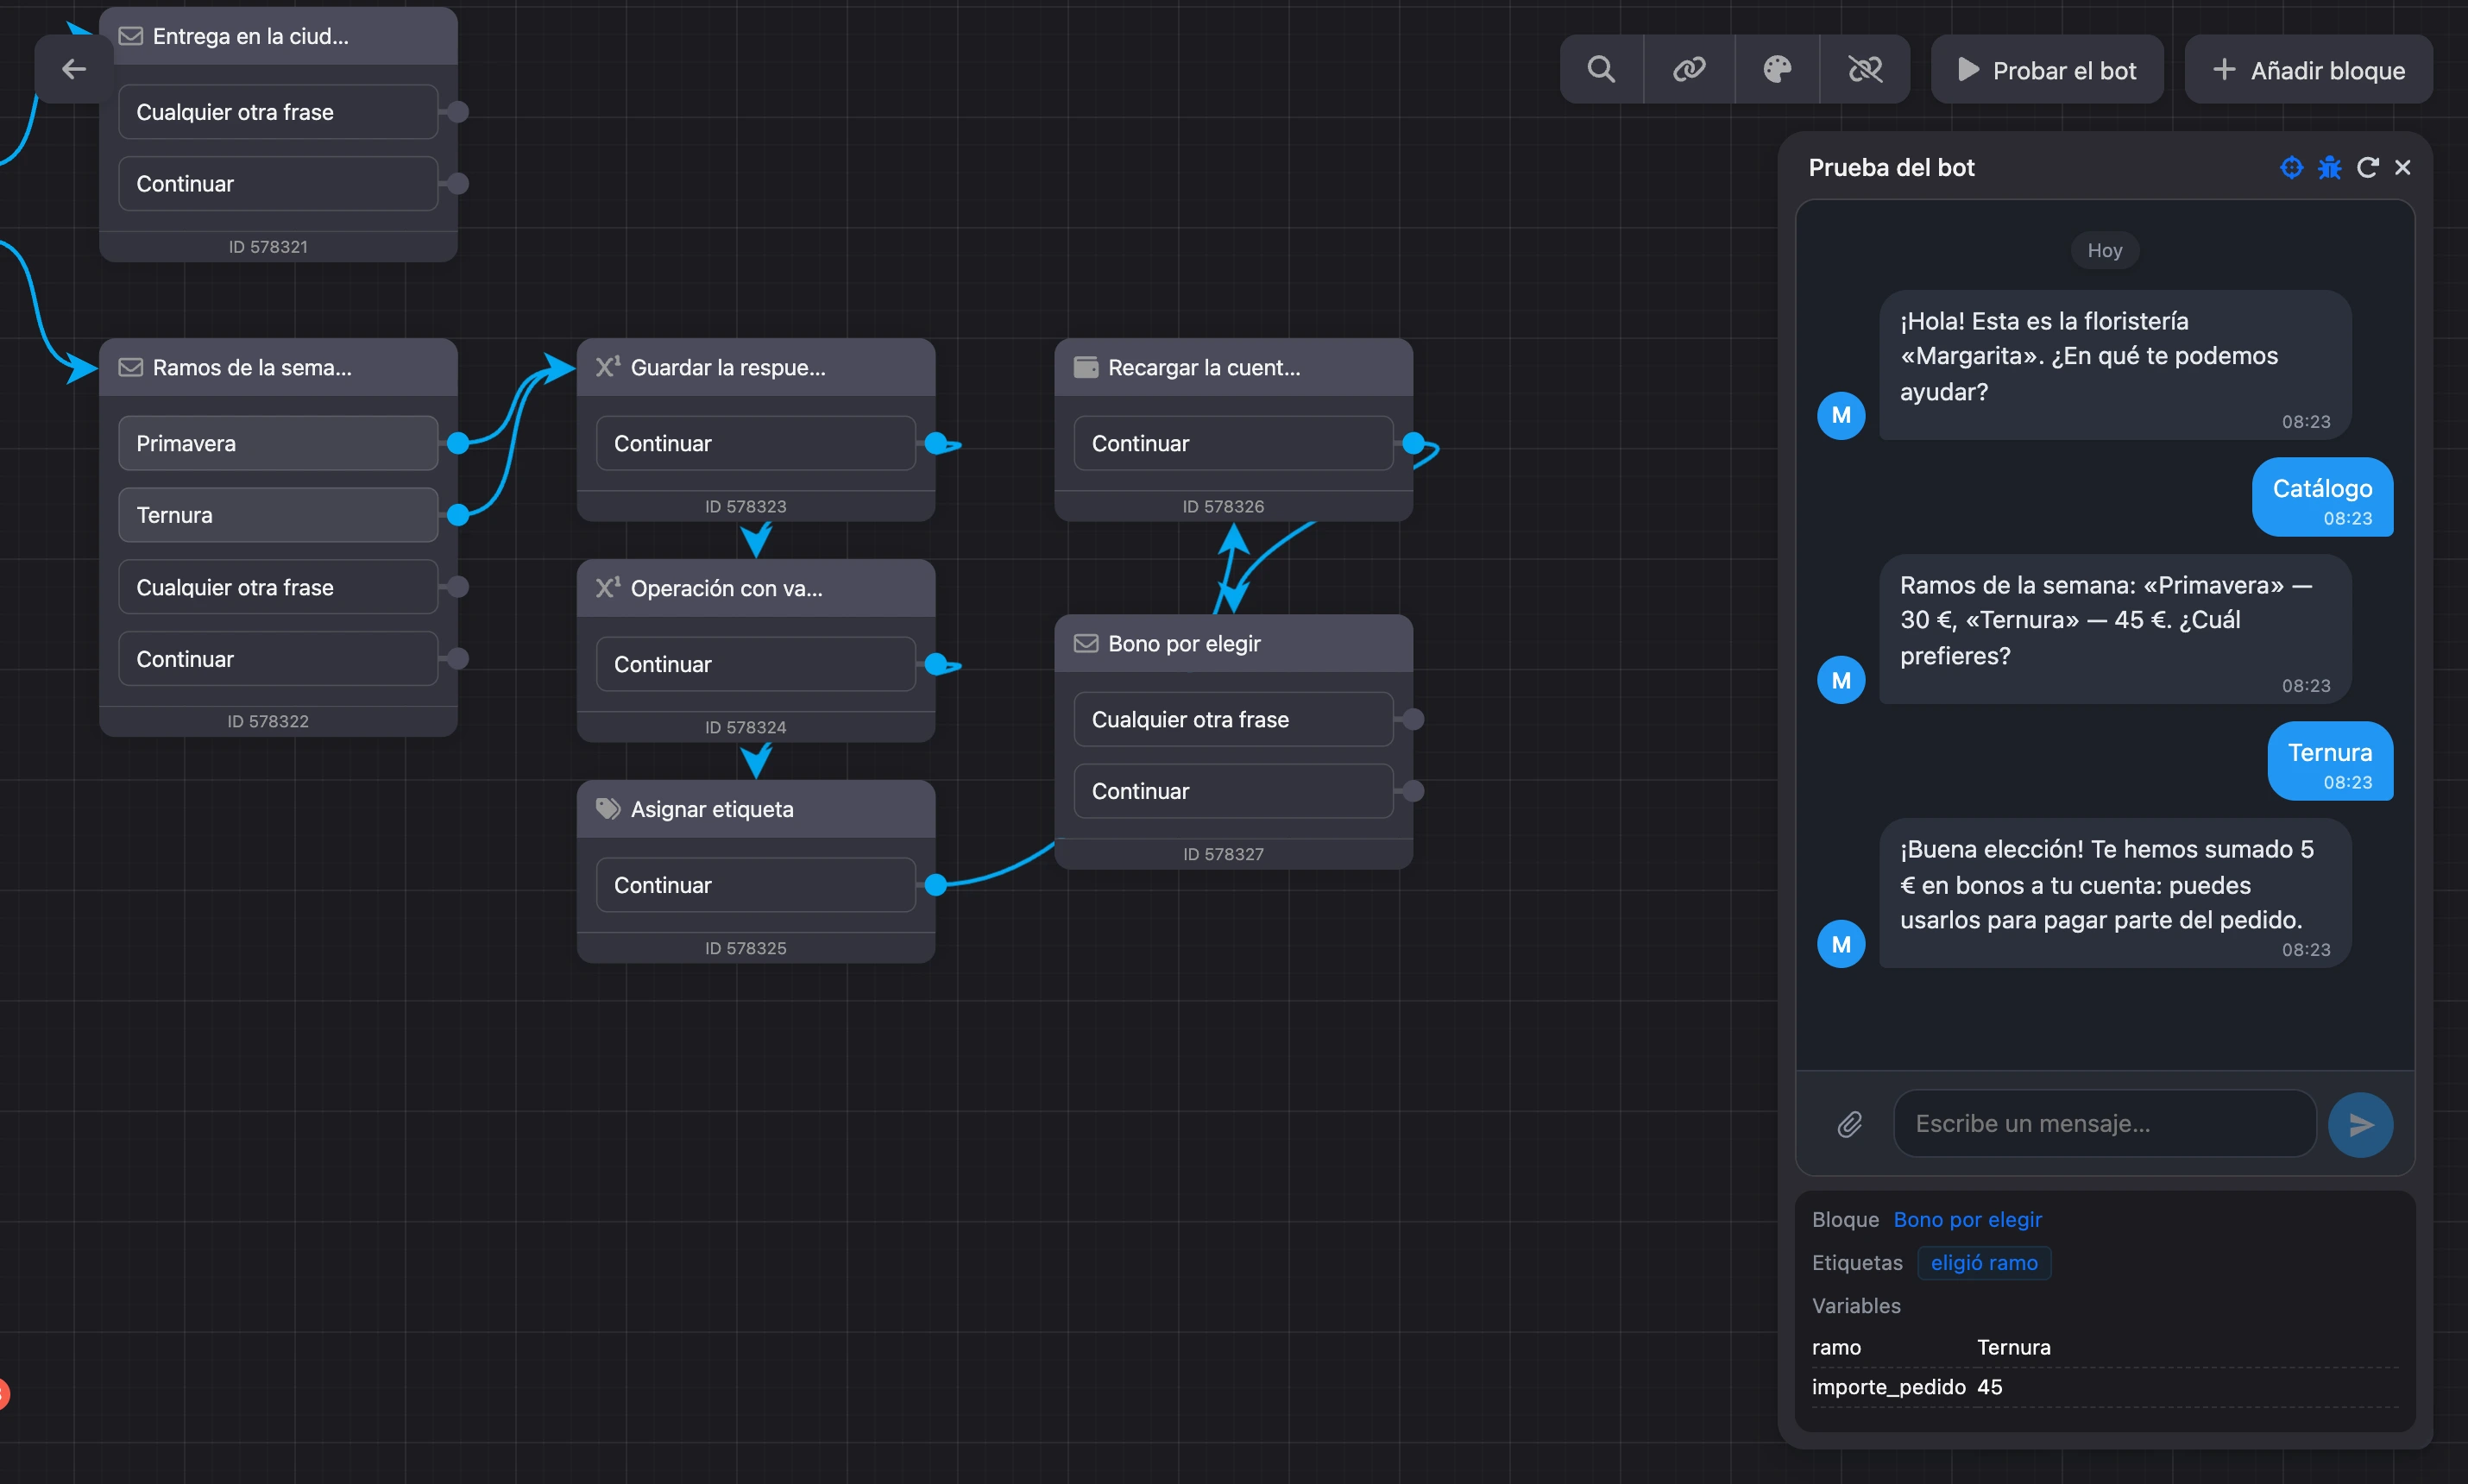Click the target locate icon in Prueba del bot

point(2291,167)
